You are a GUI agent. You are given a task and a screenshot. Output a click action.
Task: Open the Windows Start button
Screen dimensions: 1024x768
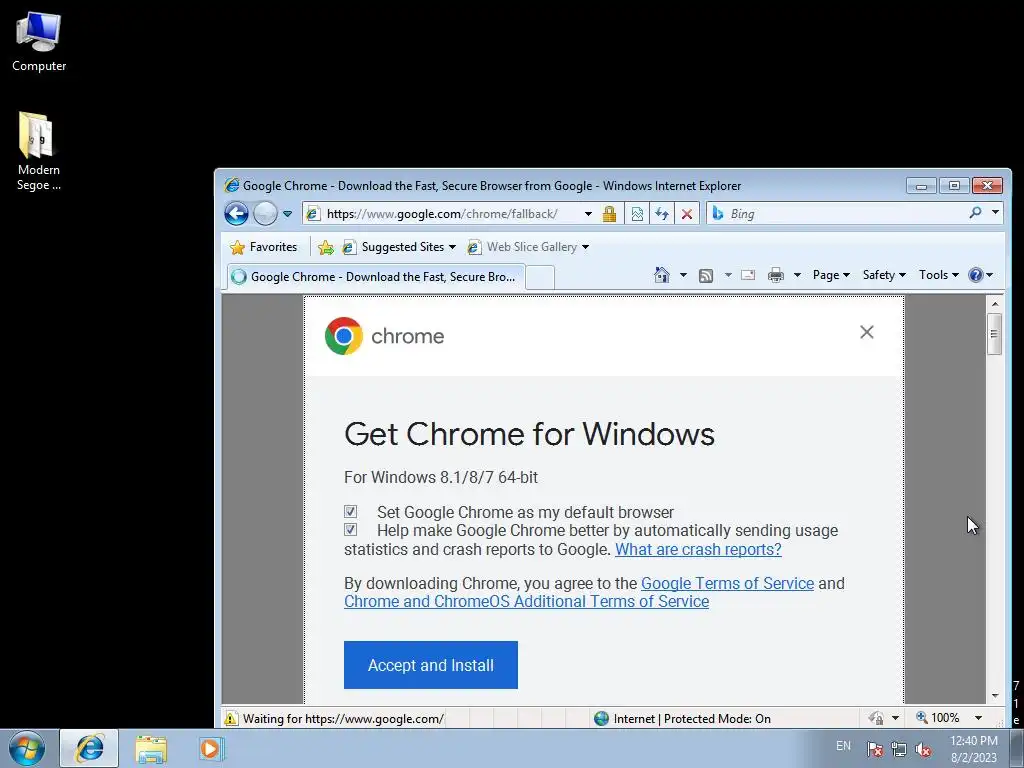pyautogui.click(x=27, y=748)
